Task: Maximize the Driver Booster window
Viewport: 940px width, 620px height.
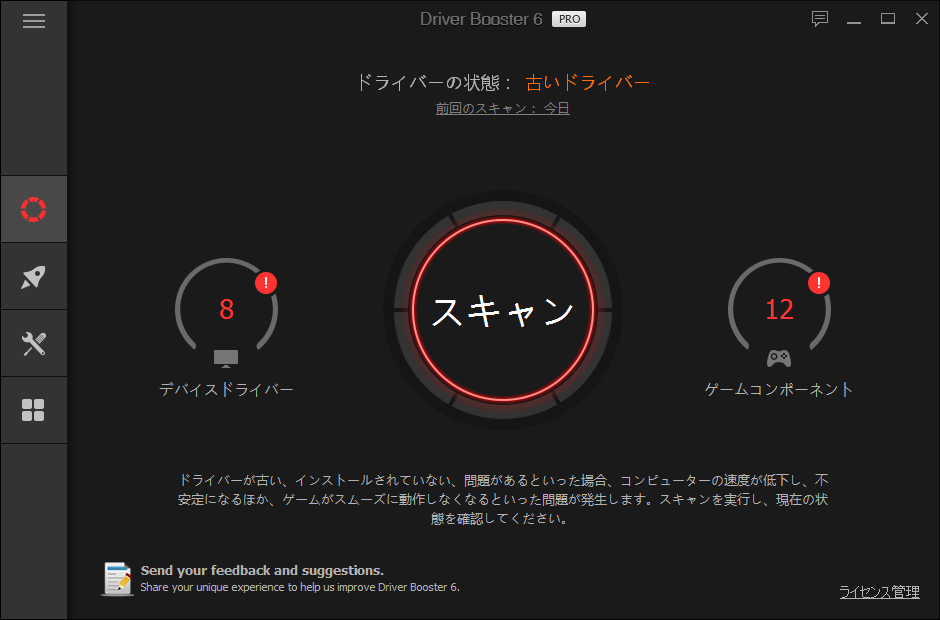Action: [888, 19]
